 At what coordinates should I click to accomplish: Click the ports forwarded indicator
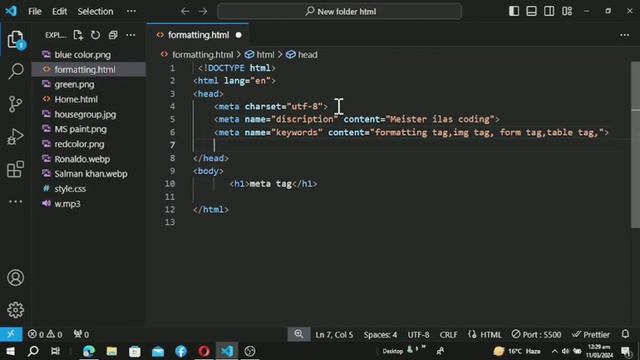point(81,334)
